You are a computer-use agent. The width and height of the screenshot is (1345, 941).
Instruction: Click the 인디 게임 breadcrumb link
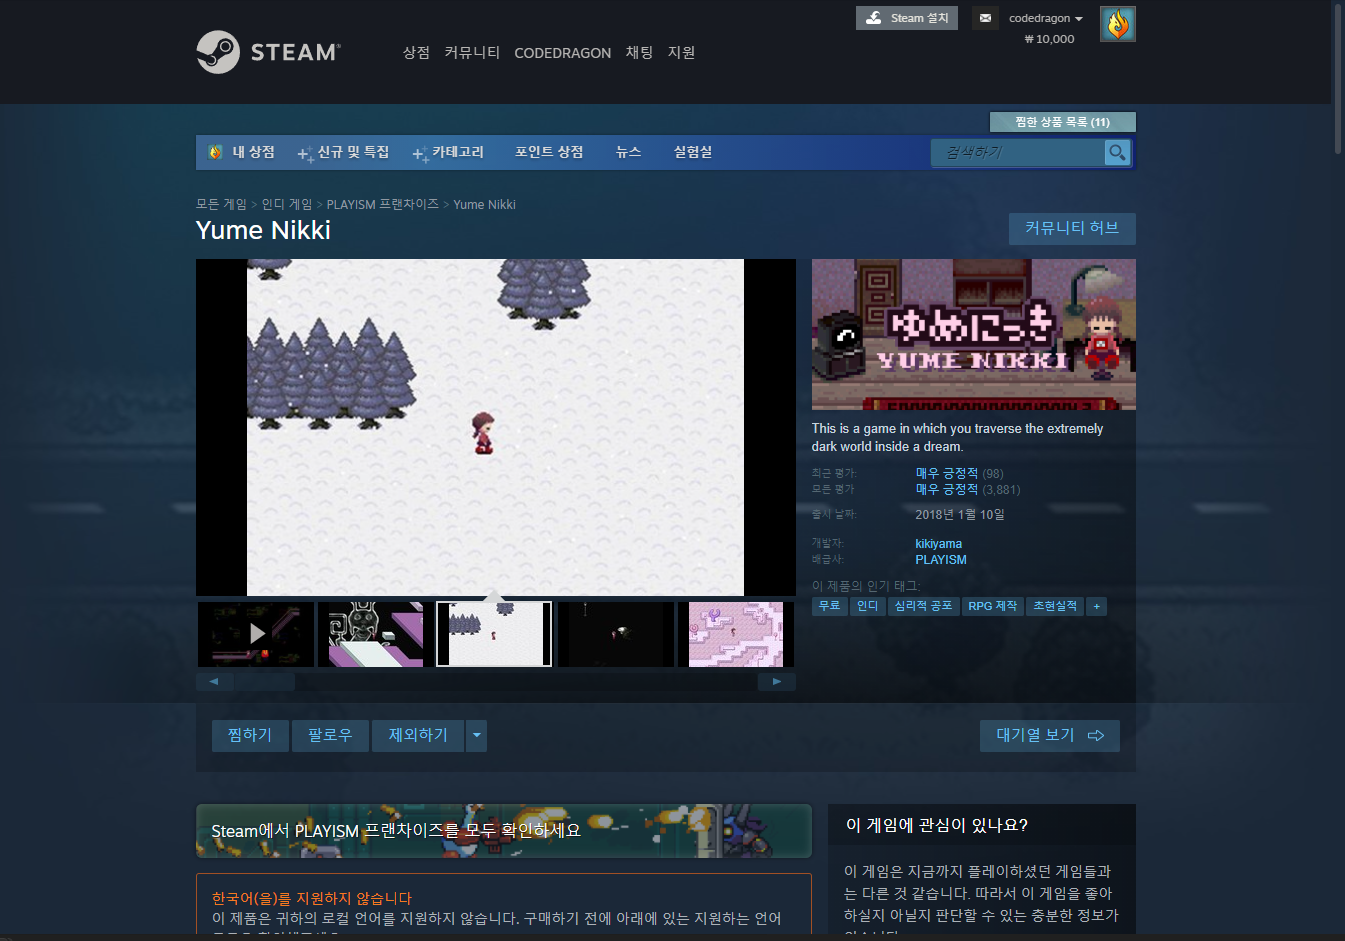287,204
